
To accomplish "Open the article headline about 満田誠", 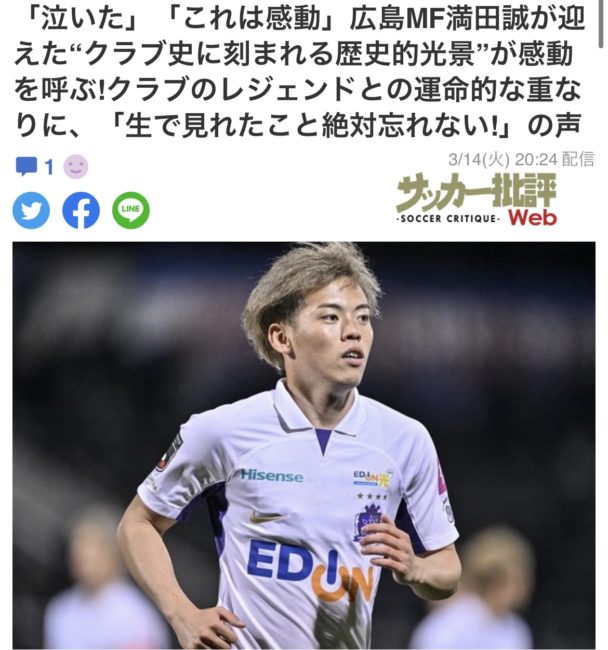I will [x=299, y=72].
